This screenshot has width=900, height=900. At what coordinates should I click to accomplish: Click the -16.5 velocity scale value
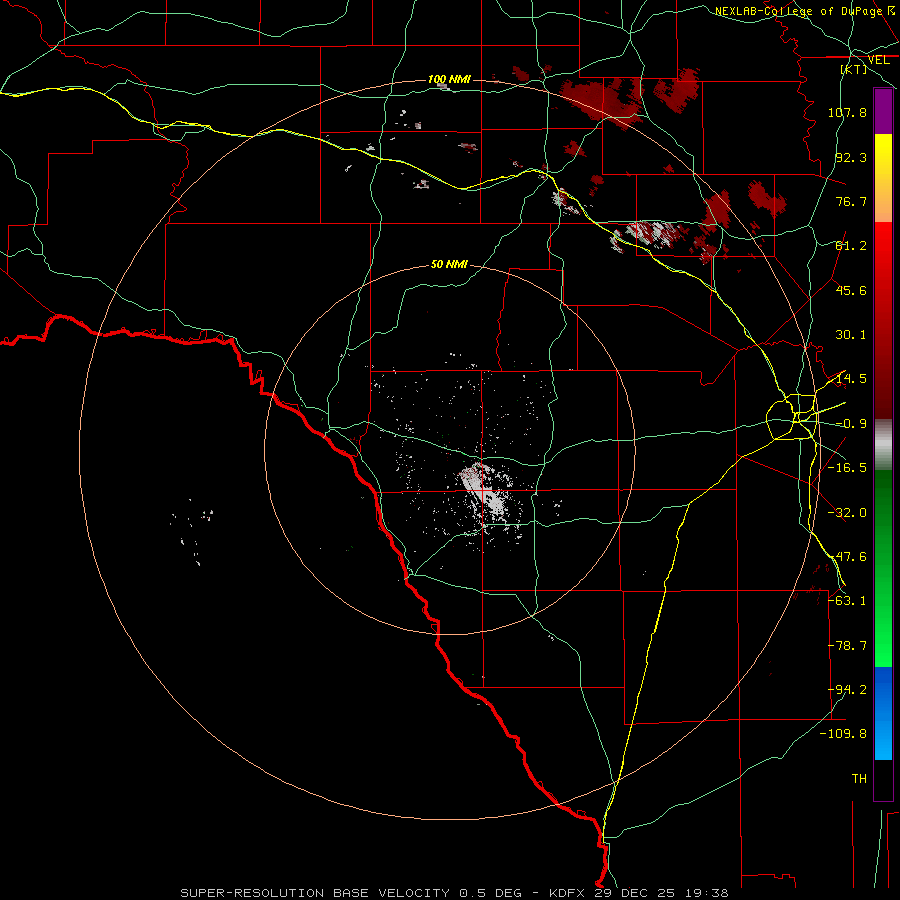847,468
